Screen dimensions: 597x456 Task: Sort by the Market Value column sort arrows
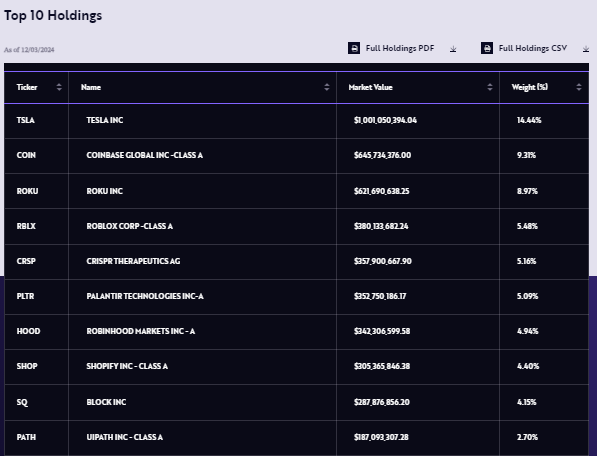(490, 87)
